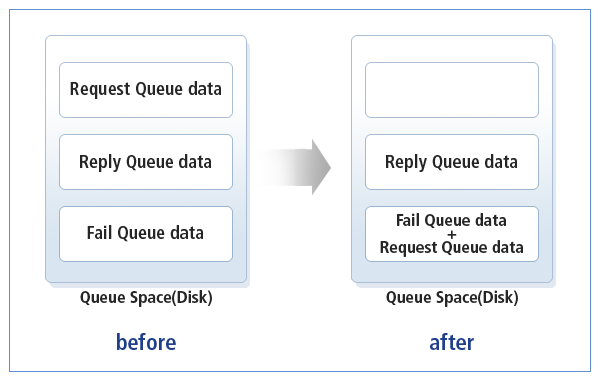600x381 pixels.
Task: Click word "Request" in before panel's top box
Action: (100, 89)
